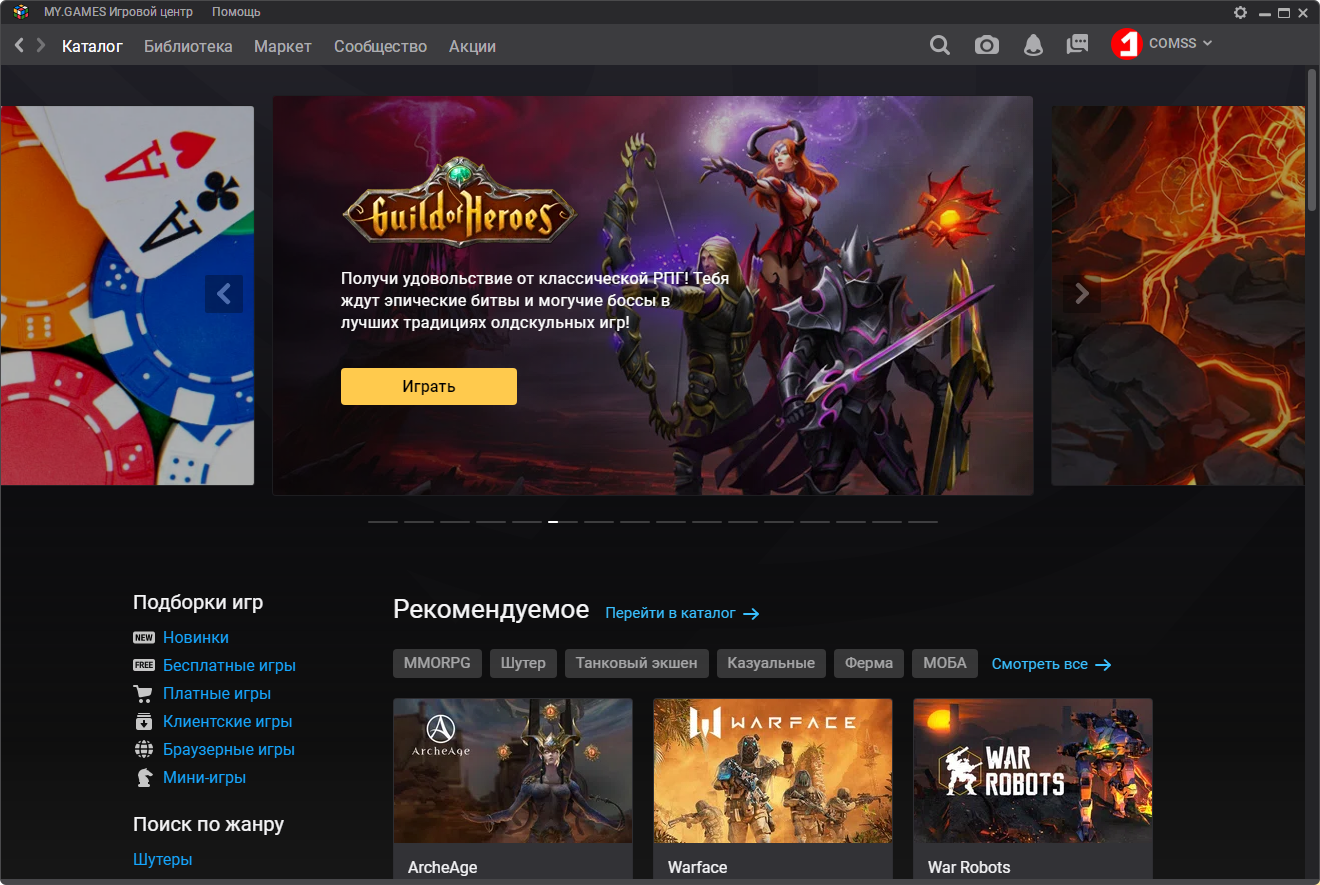Open the Каталог tab

[x=92, y=46]
